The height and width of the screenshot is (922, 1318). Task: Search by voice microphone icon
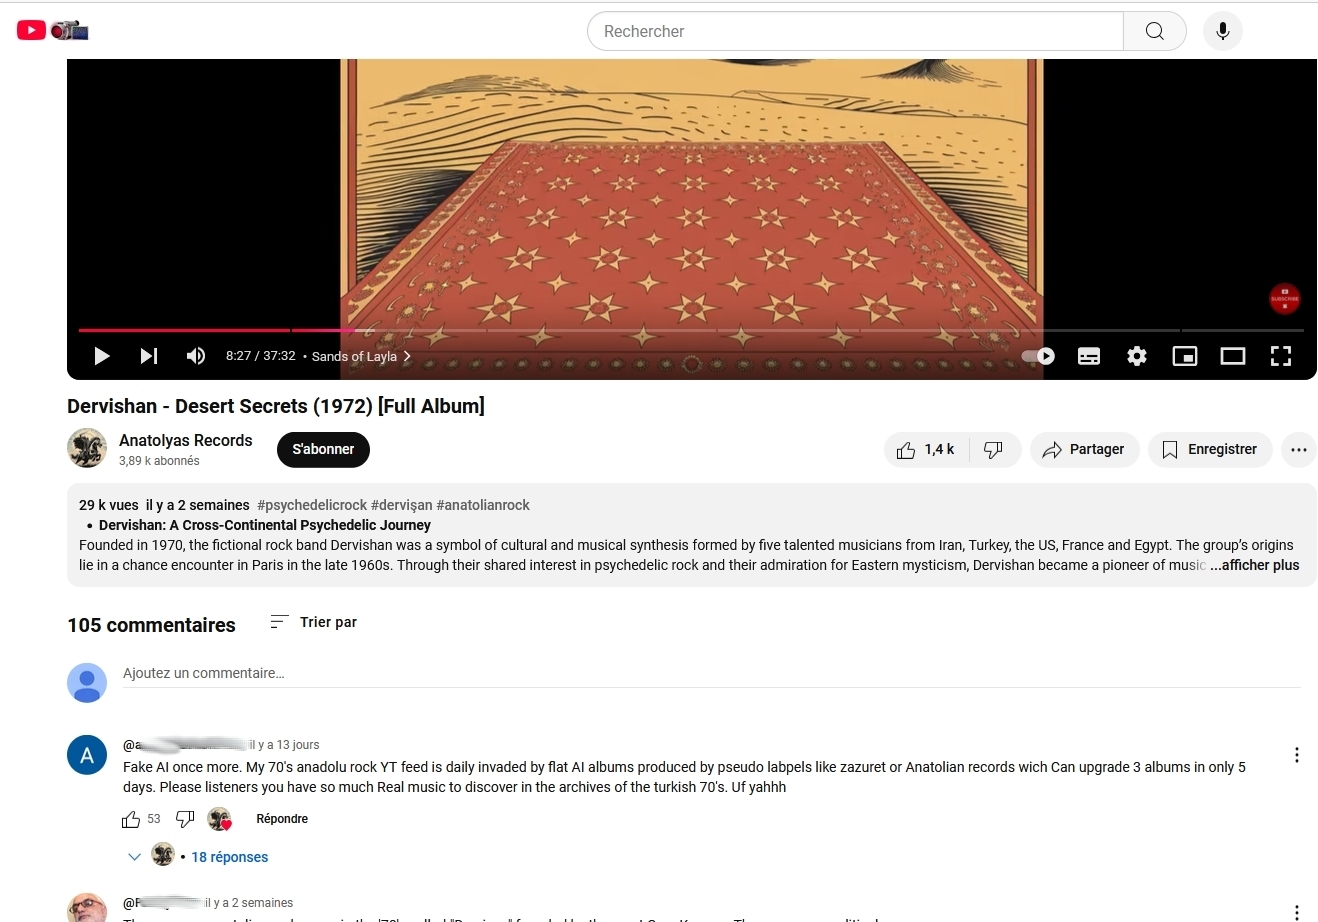[1222, 31]
